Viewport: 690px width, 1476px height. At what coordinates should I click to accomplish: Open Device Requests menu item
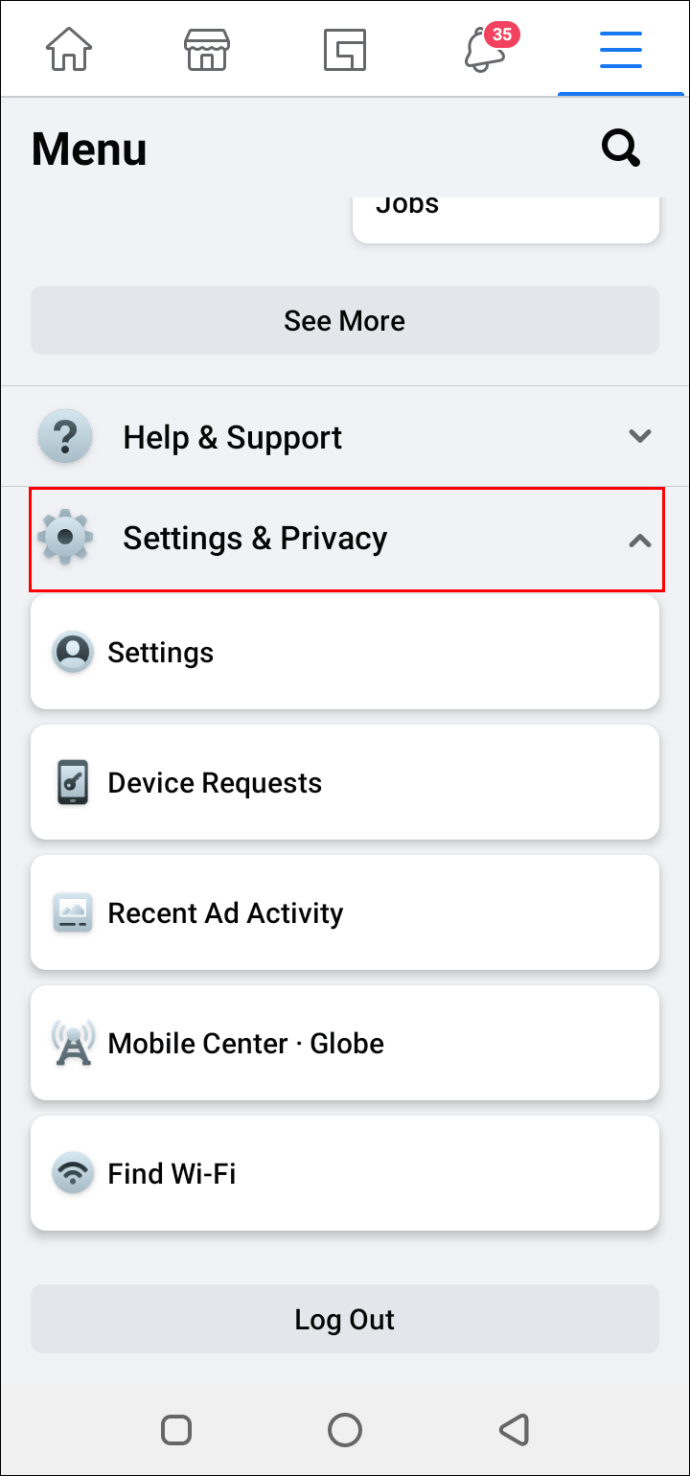coord(345,782)
